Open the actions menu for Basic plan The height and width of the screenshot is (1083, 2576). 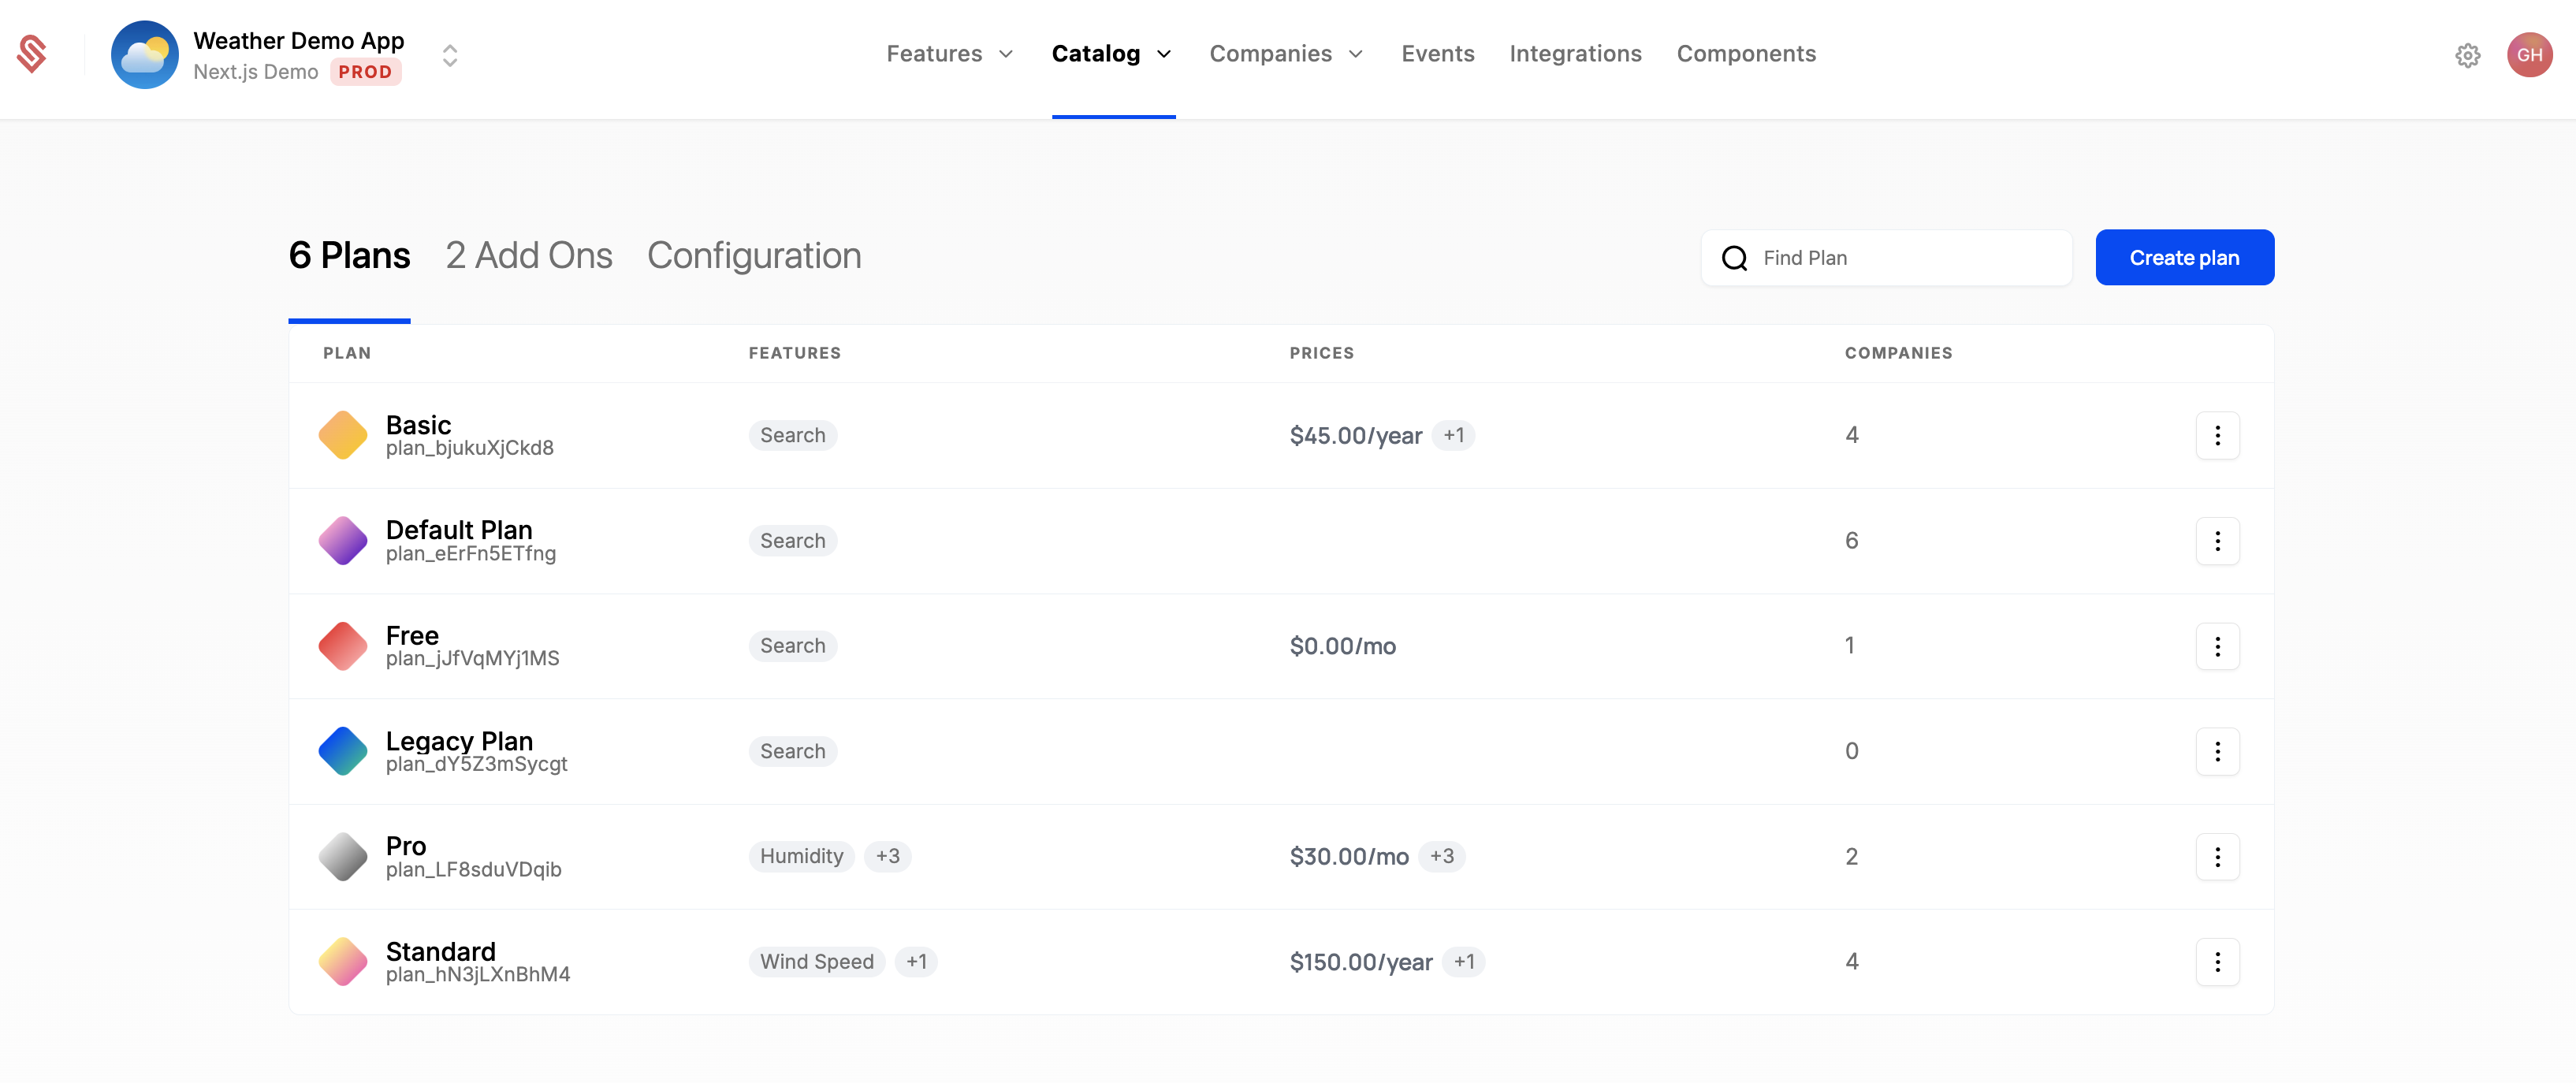(2218, 435)
